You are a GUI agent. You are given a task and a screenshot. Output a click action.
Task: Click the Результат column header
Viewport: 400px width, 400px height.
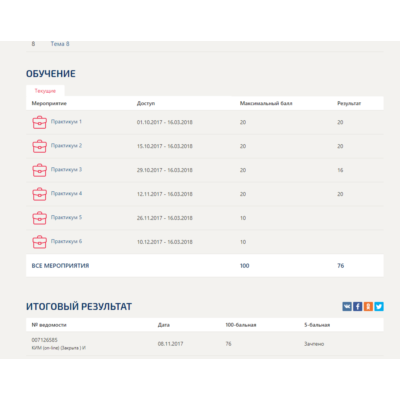[x=349, y=103]
